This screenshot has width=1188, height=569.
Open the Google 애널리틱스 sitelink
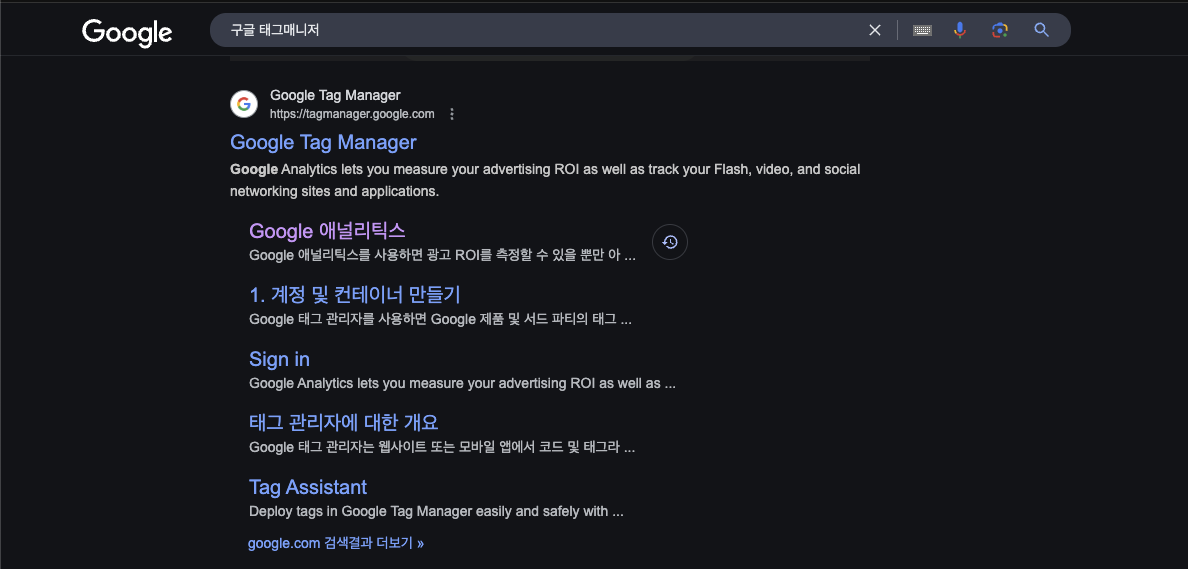point(327,230)
